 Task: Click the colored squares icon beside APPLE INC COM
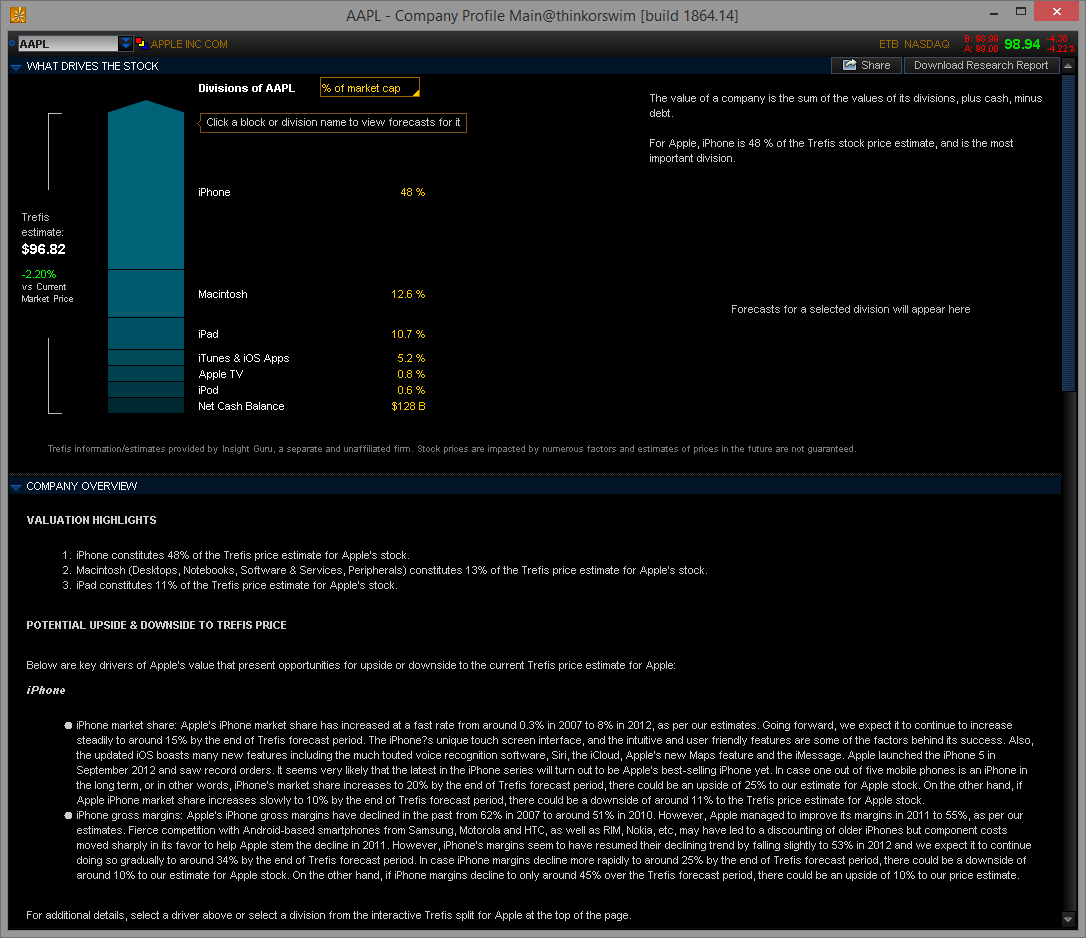coord(141,44)
